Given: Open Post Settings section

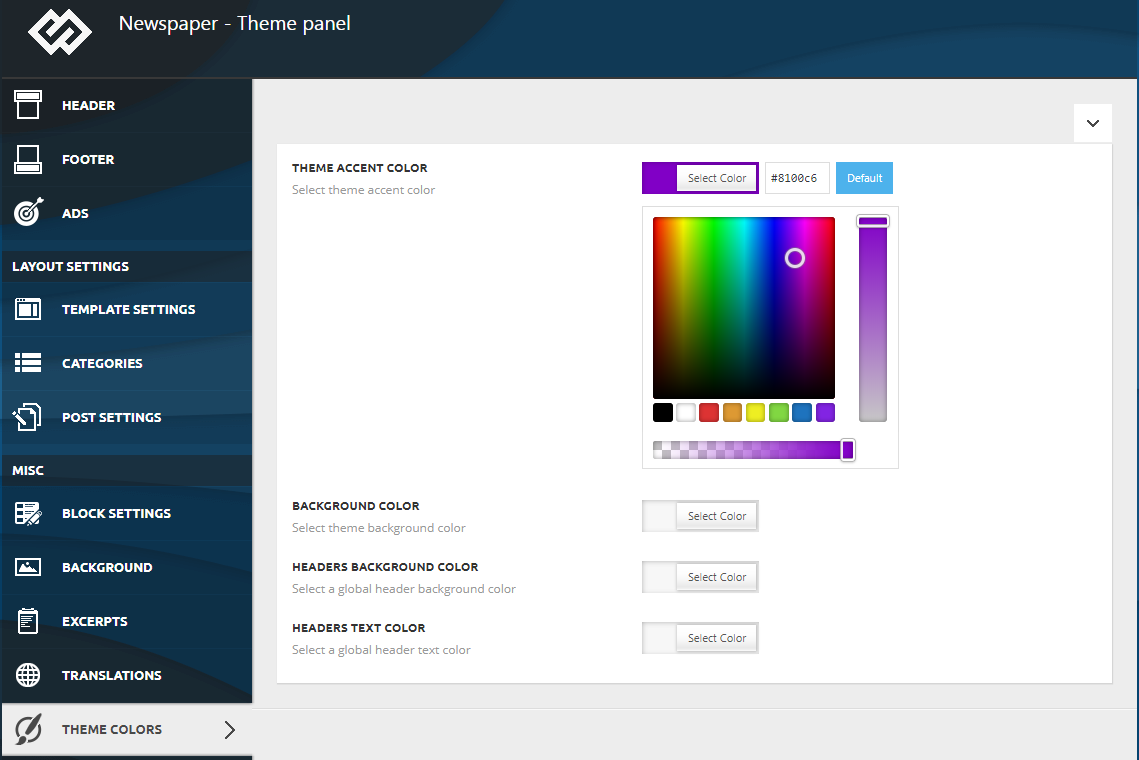Looking at the screenshot, I should pos(126,417).
